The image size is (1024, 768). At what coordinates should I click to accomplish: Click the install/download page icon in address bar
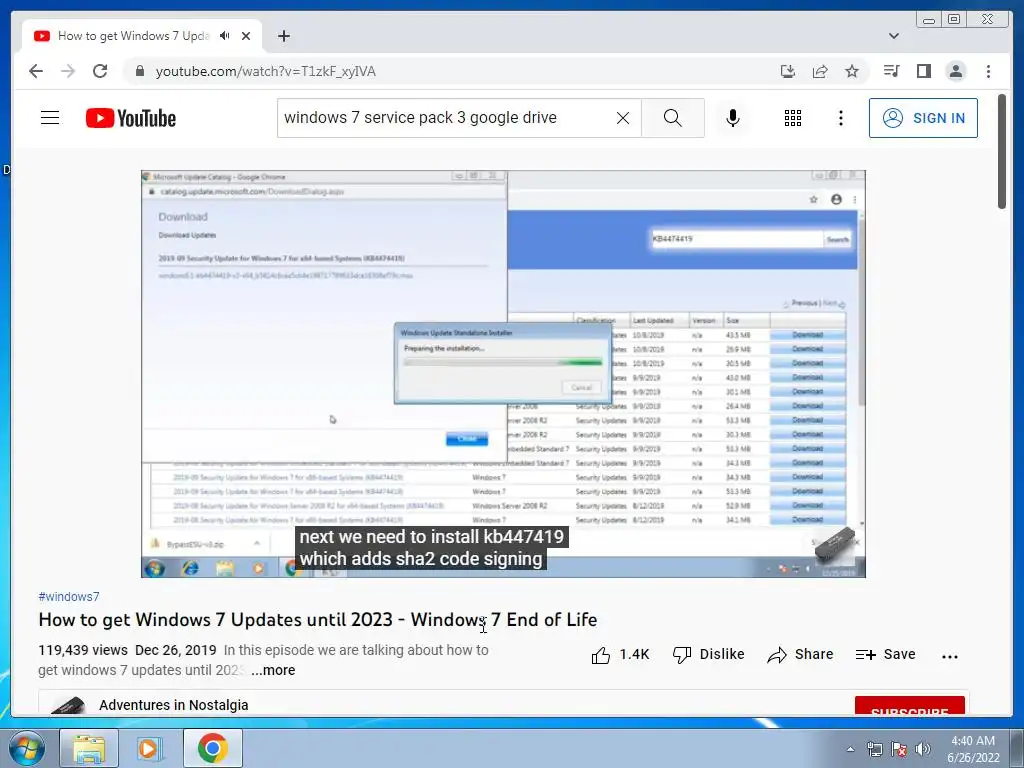click(x=788, y=71)
